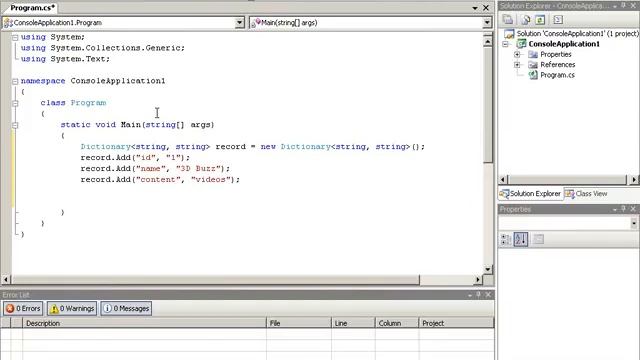Click Show All Files in Solution Explorer toolbar
Image resolution: width=640 pixels, height=360 pixels.
[526, 20]
